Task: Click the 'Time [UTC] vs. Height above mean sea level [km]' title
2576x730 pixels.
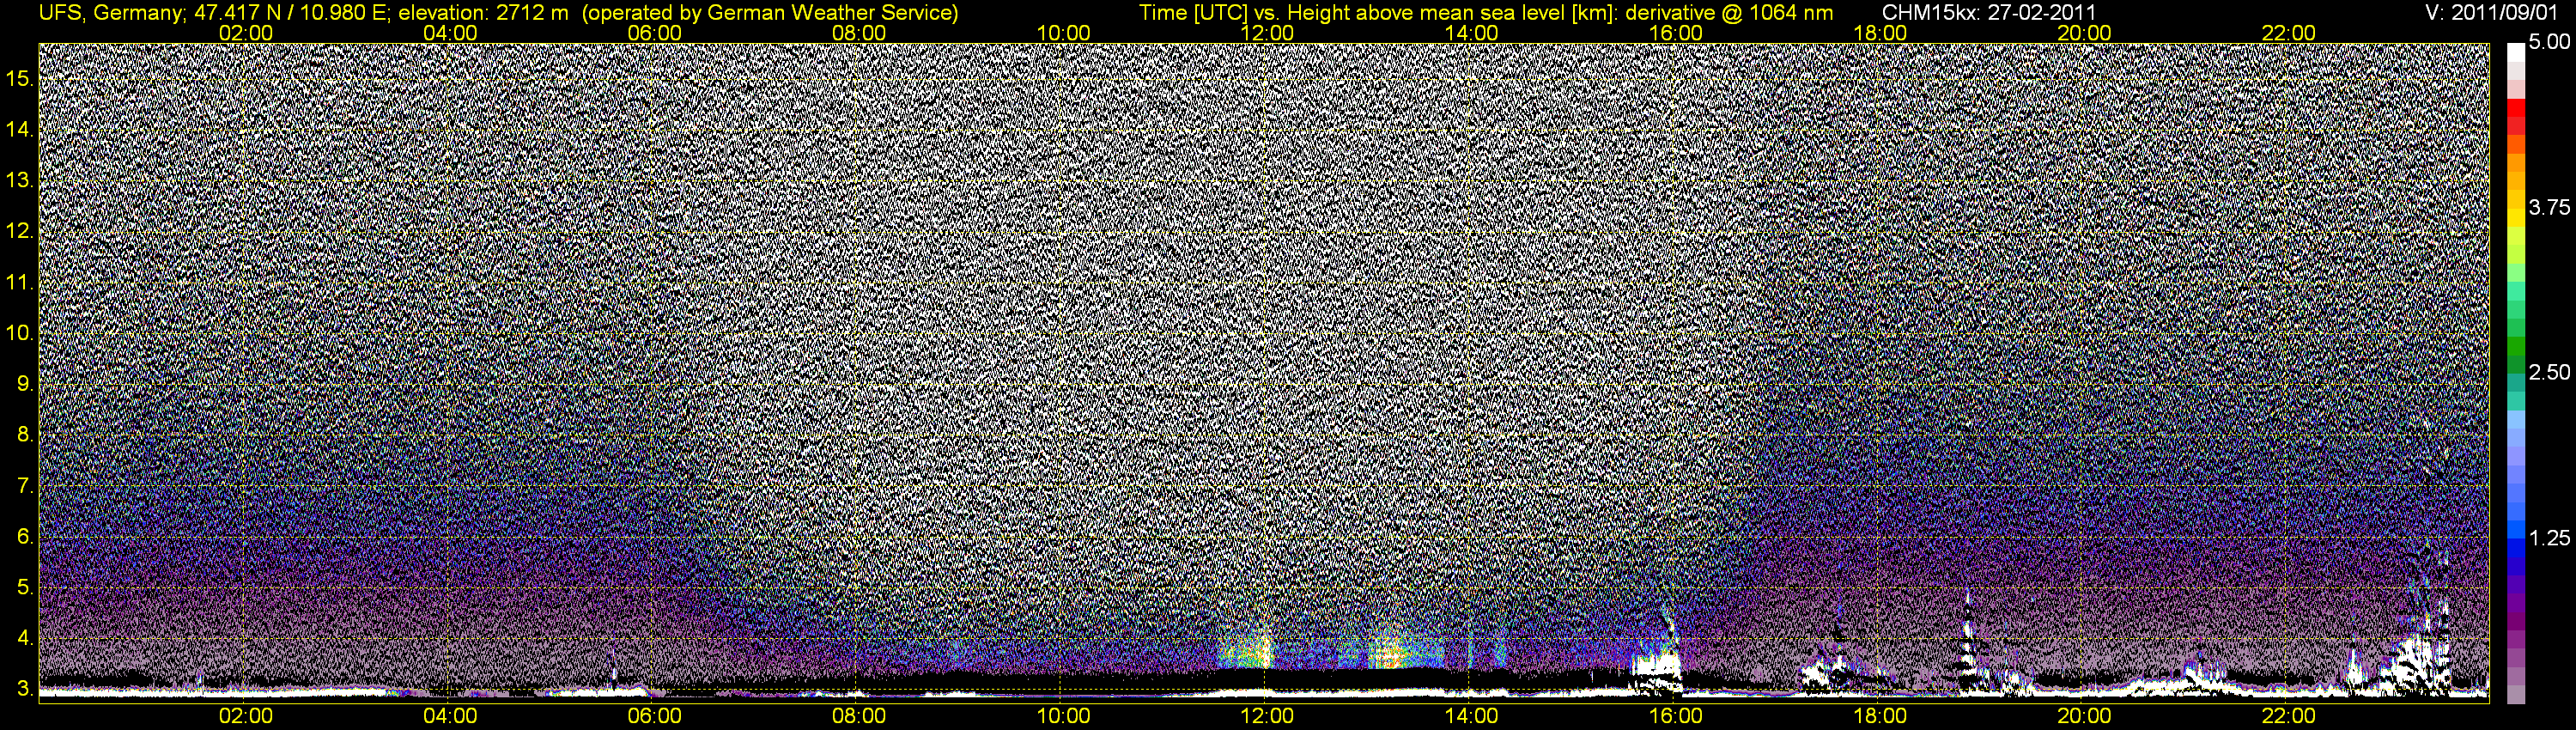Action: point(1379,13)
